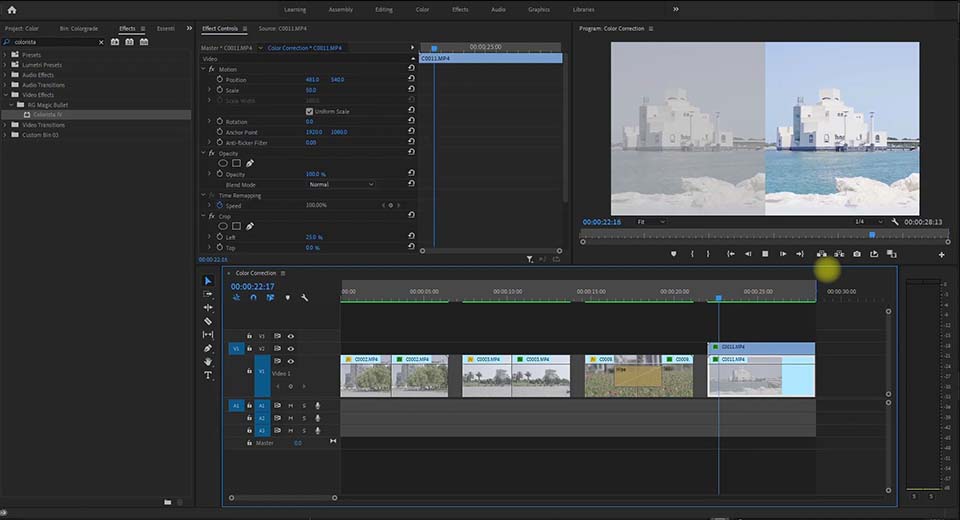Export frame with camera icon
Image resolution: width=960 pixels, height=520 pixels.
tap(857, 254)
